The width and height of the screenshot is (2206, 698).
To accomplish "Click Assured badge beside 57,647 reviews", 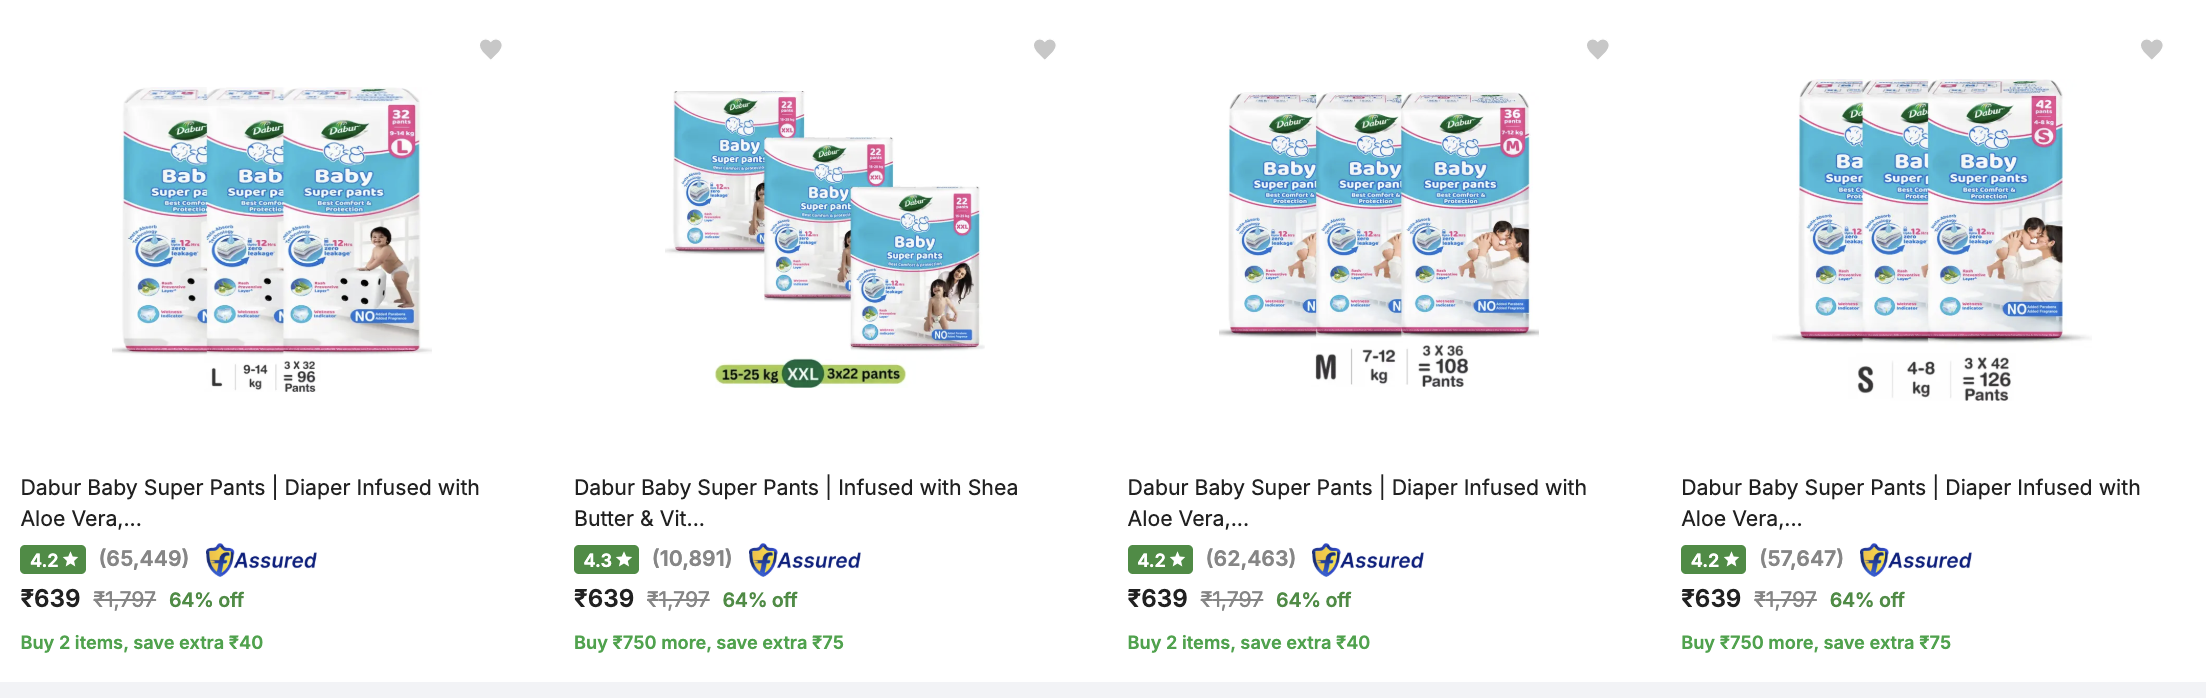I will click(x=1916, y=560).
